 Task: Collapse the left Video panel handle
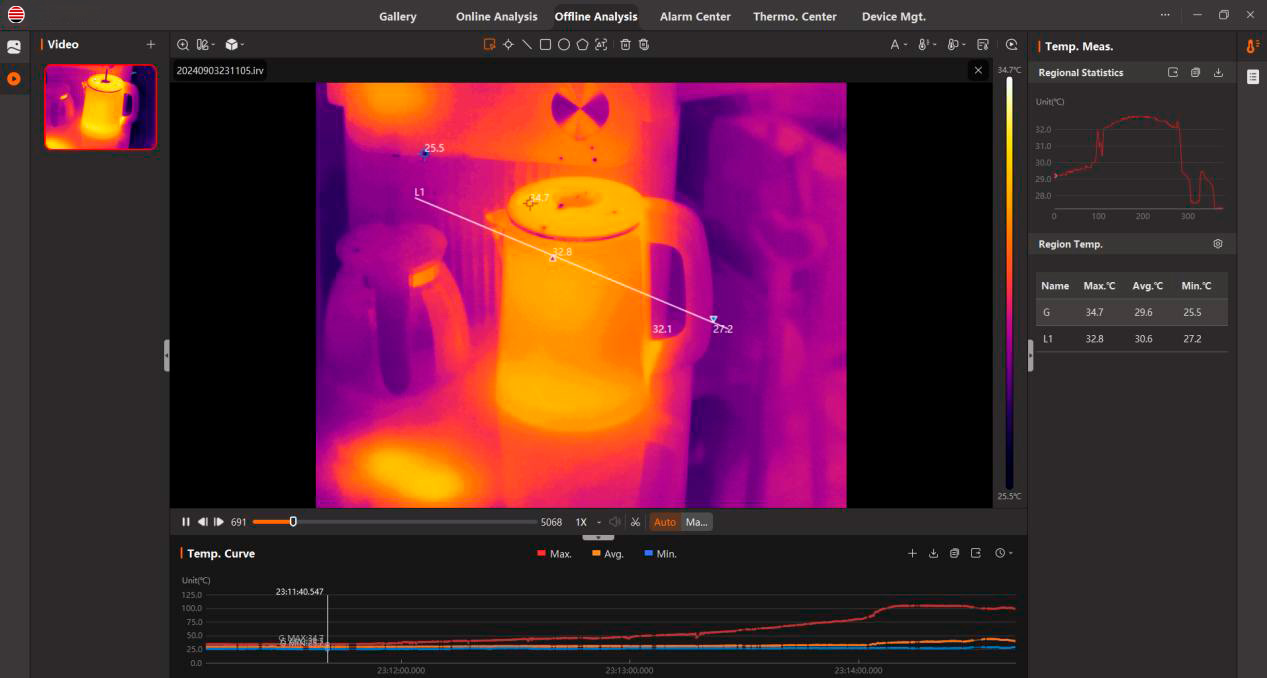pos(166,355)
